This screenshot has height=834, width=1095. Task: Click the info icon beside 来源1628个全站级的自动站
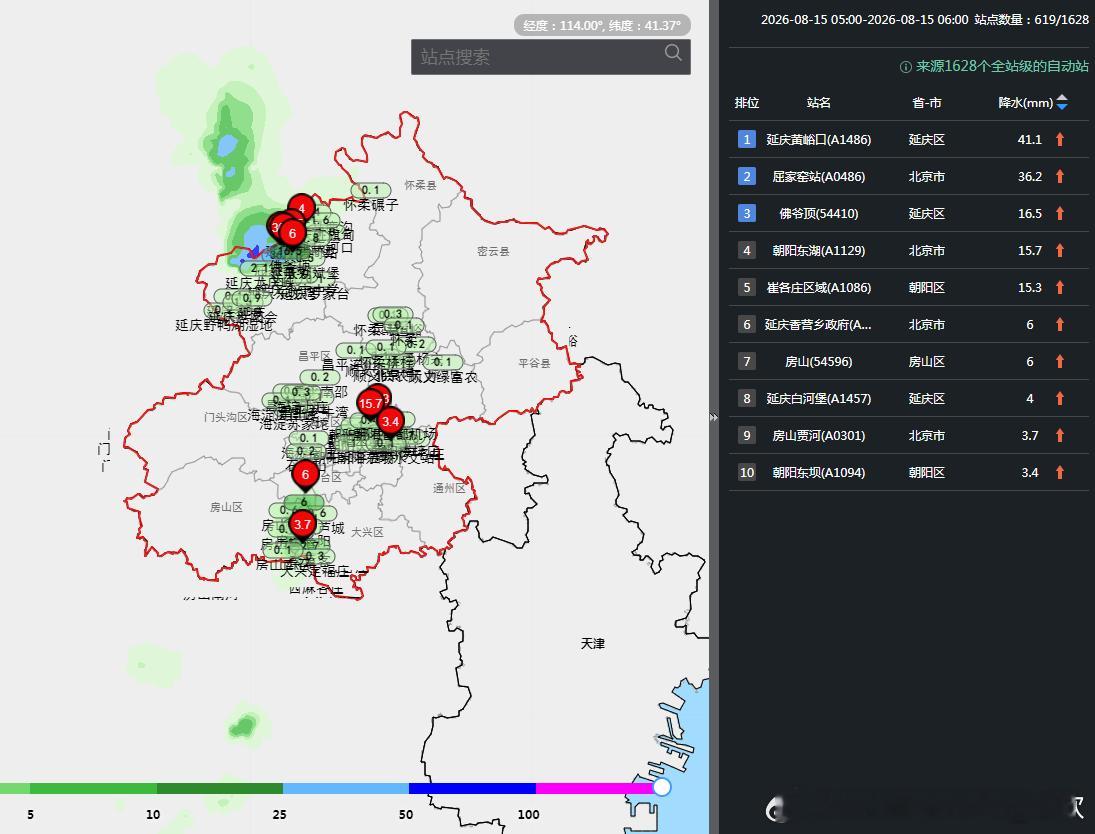point(906,67)
